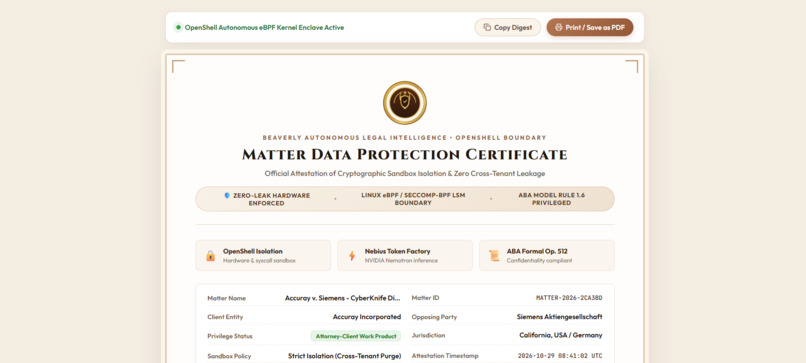Click the printer icon in Print button
This screenshot has width=806, height=363.
pos(558,27)
